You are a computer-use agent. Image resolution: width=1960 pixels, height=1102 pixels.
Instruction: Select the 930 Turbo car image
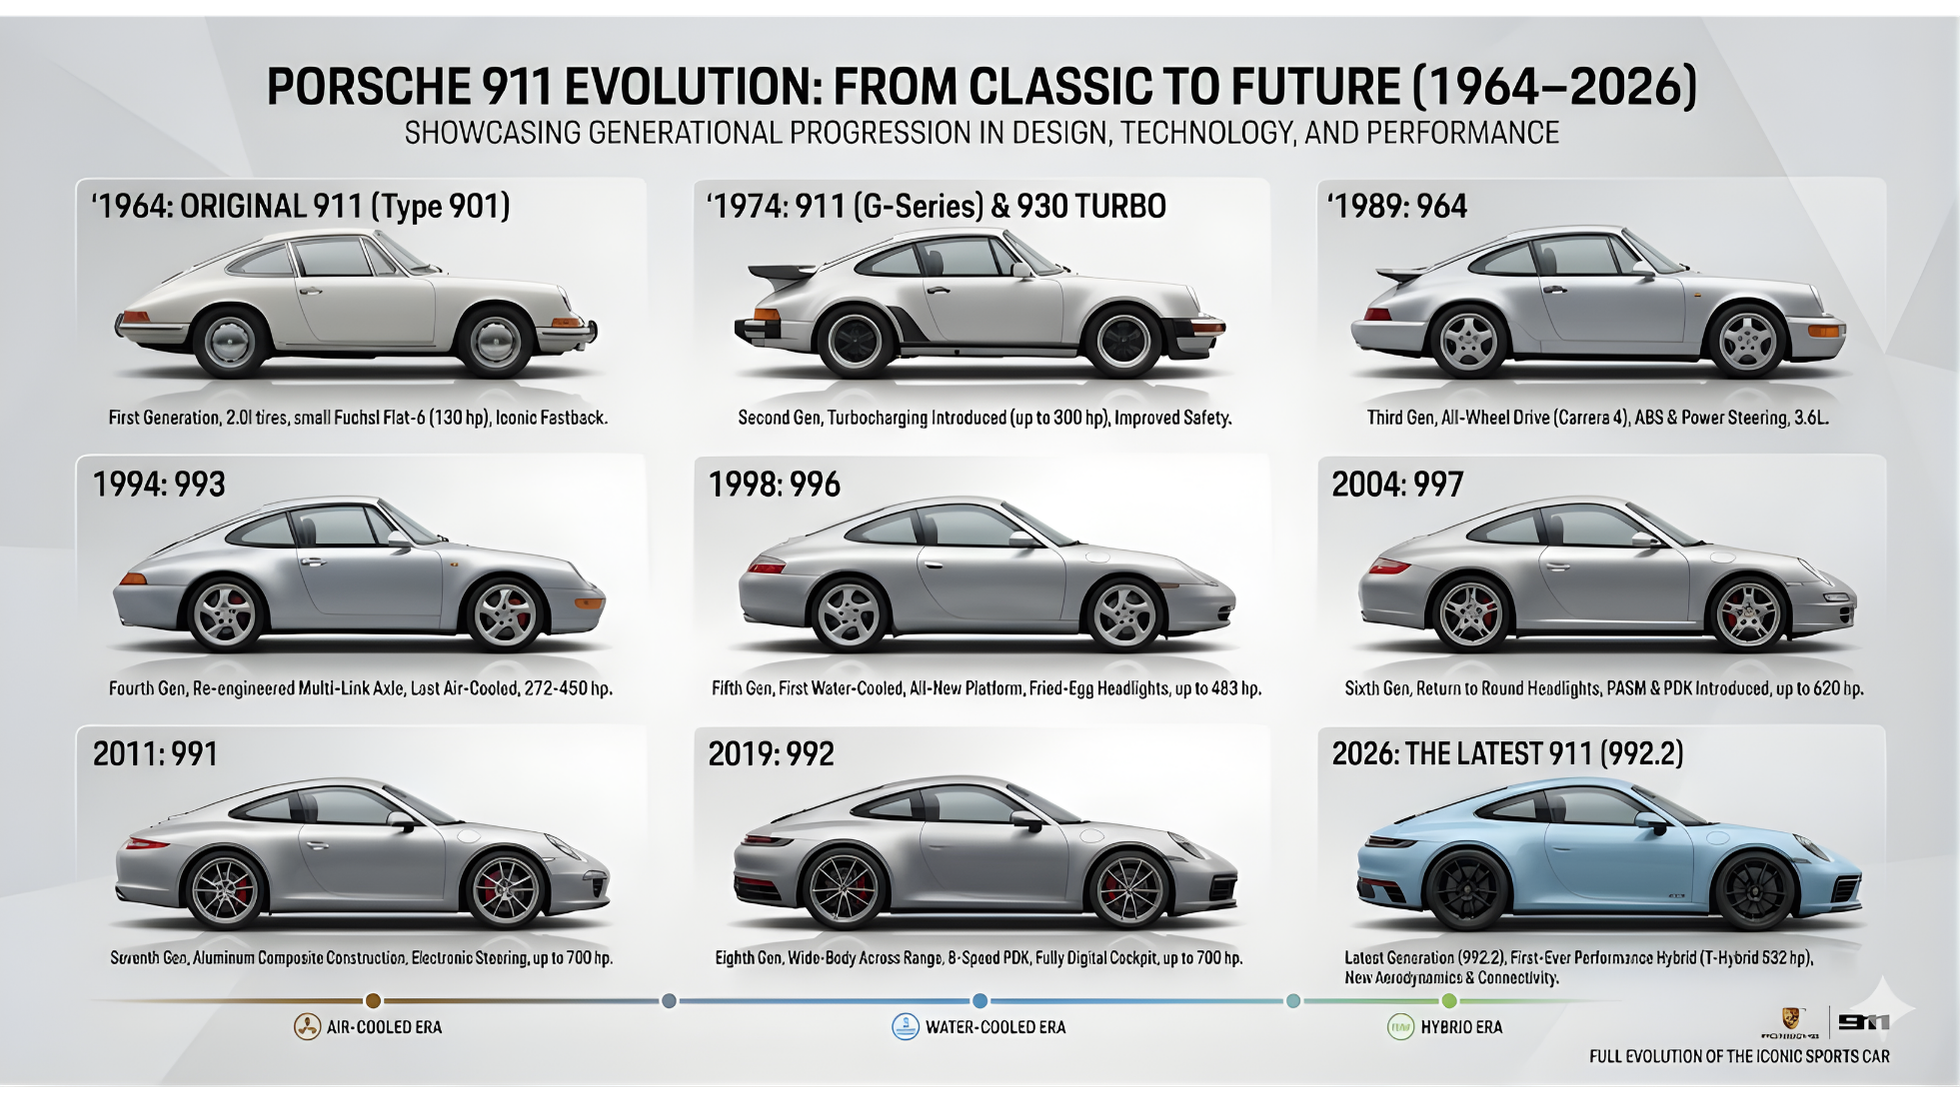(980, 303)
